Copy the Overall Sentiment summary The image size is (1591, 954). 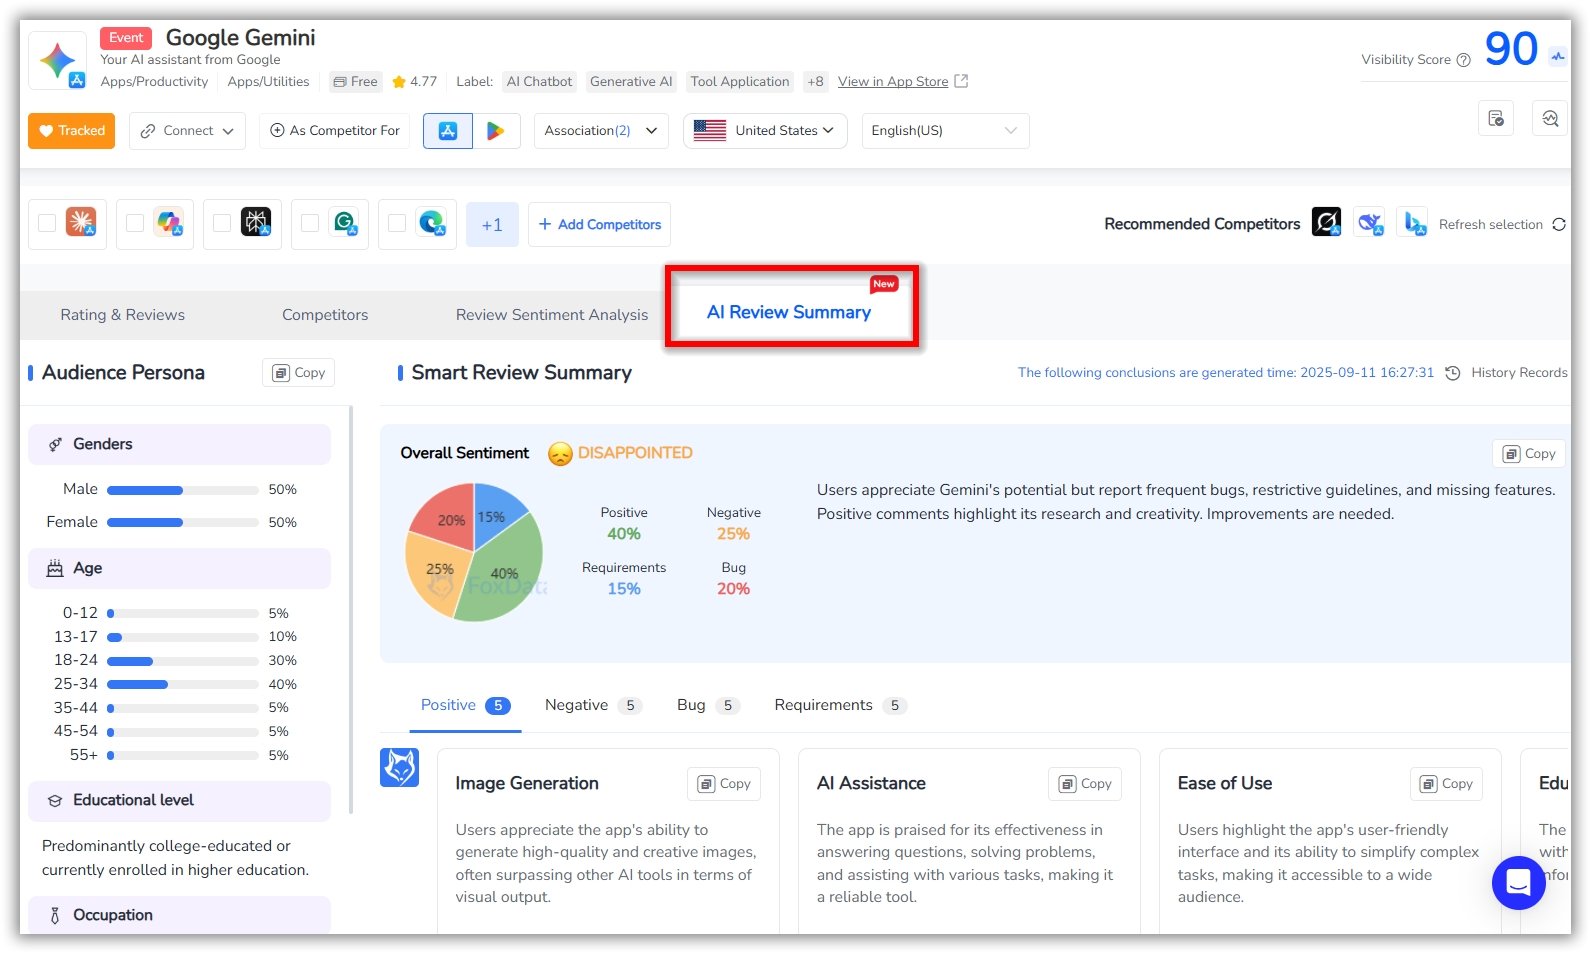pos(1529,454)
